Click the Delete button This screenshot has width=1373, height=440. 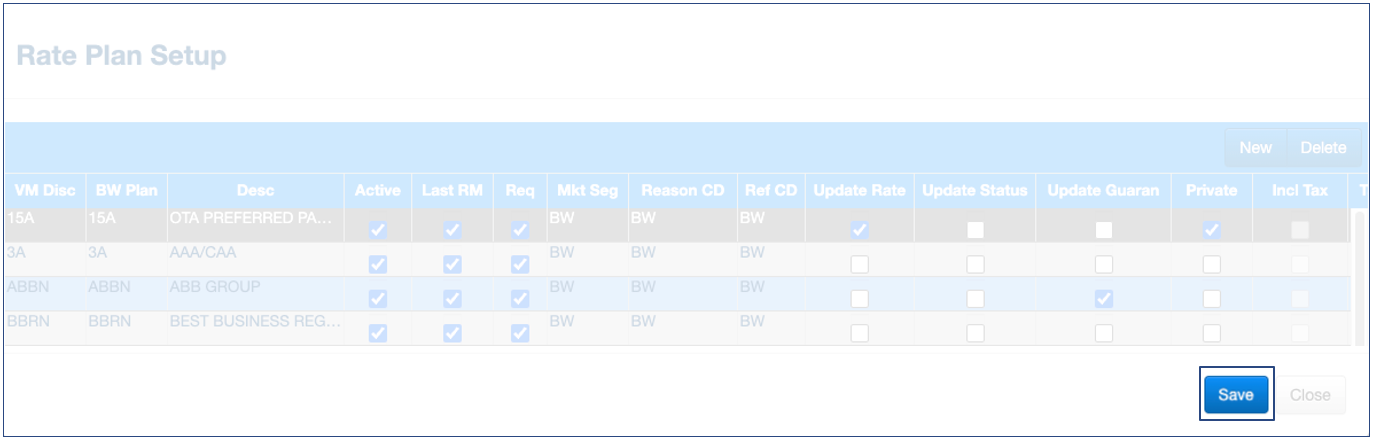click(1323, 148)
